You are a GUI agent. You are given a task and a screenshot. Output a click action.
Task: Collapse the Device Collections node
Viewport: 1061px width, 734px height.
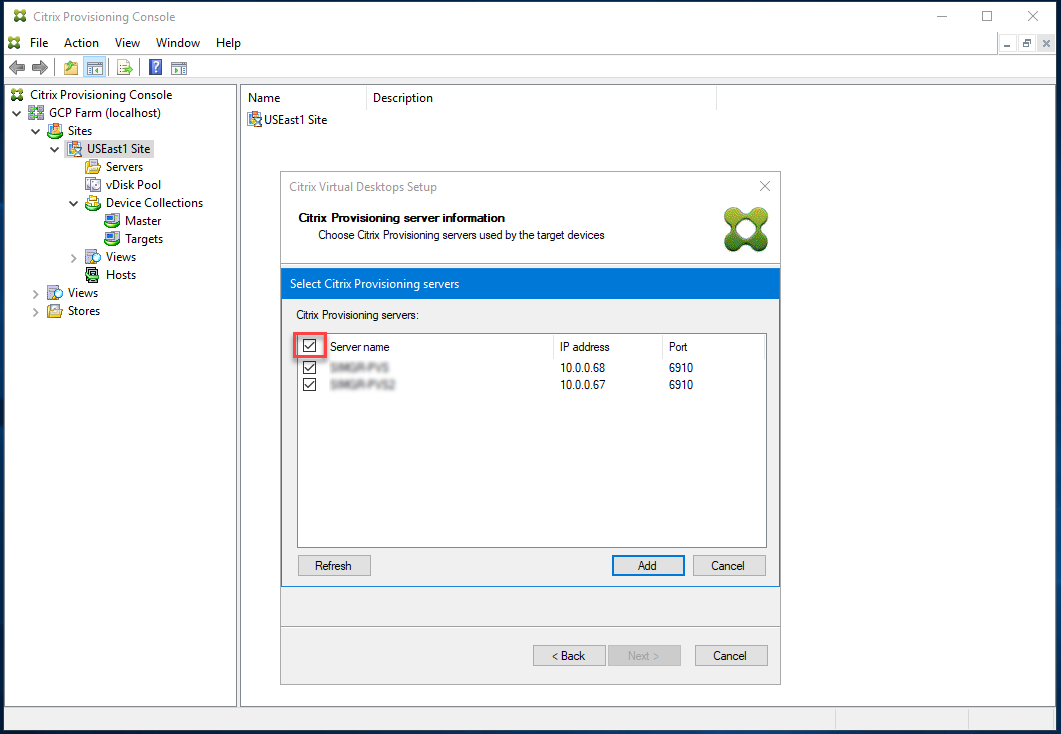73,202
